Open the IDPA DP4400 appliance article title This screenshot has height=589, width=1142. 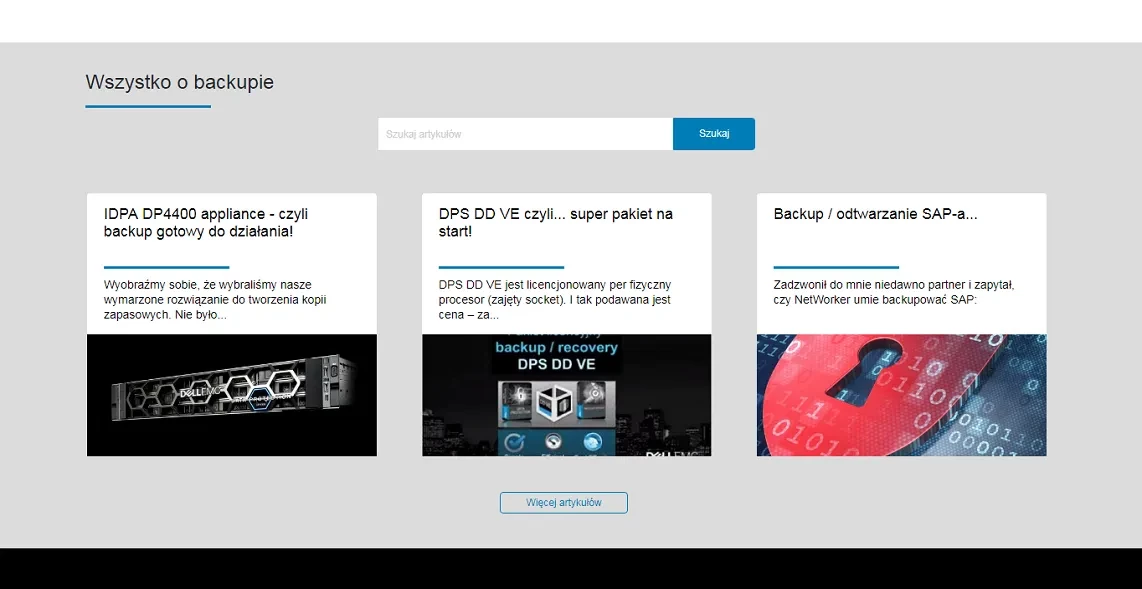point(206,223)
